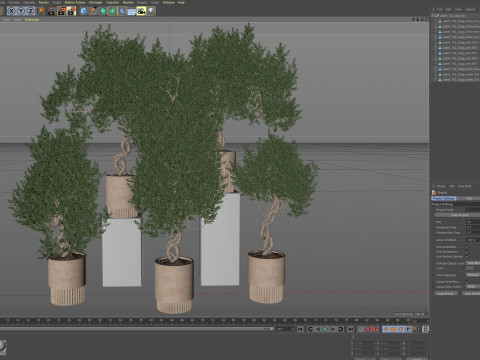Open the timeline layout icon
480x360 pixels.
[425, 329]
